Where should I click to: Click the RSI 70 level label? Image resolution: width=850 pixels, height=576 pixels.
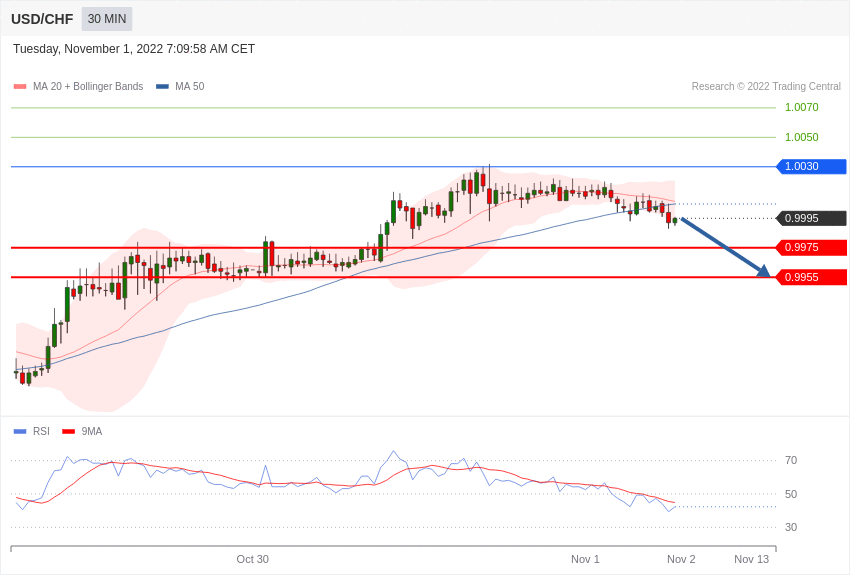click(791, 461)
